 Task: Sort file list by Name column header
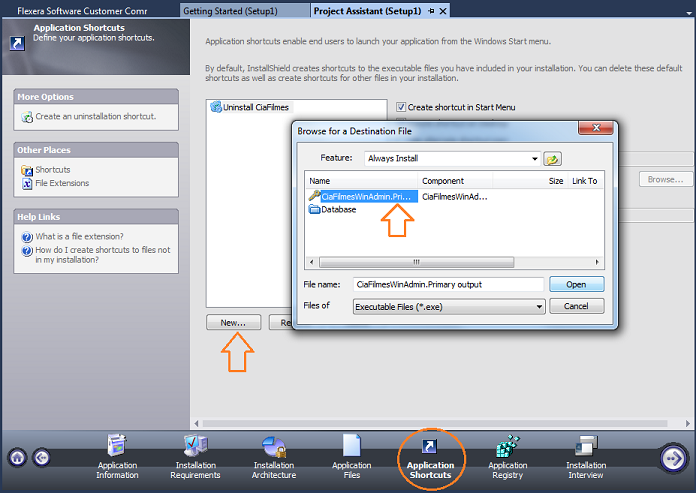[361, 181]
